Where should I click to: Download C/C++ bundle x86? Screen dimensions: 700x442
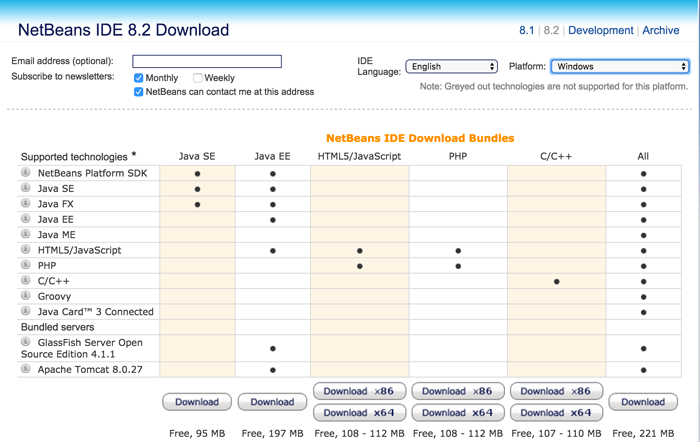coord(556,391)
